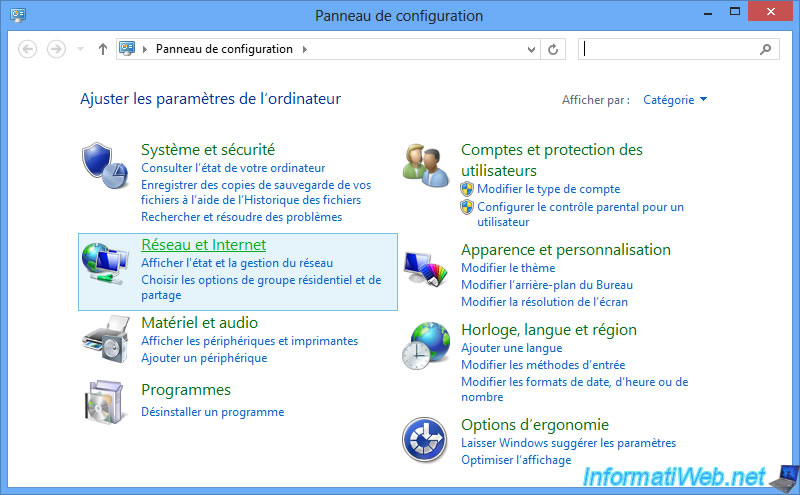800x495 pixels.
Task: Click Ajouter un périphérique link
Action: [x=204, y=358]
